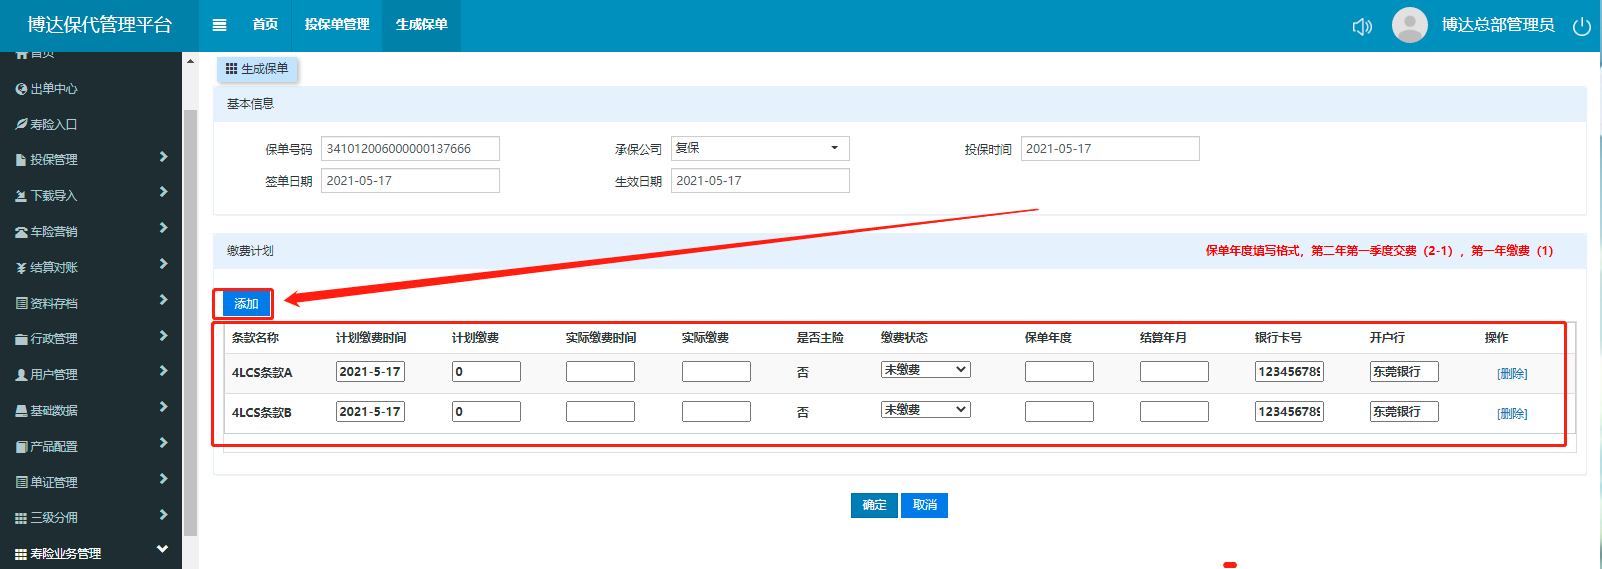Screen dimensions: 1602x569
Task: Click the speaker notification icon
Action: point(1362,26)
